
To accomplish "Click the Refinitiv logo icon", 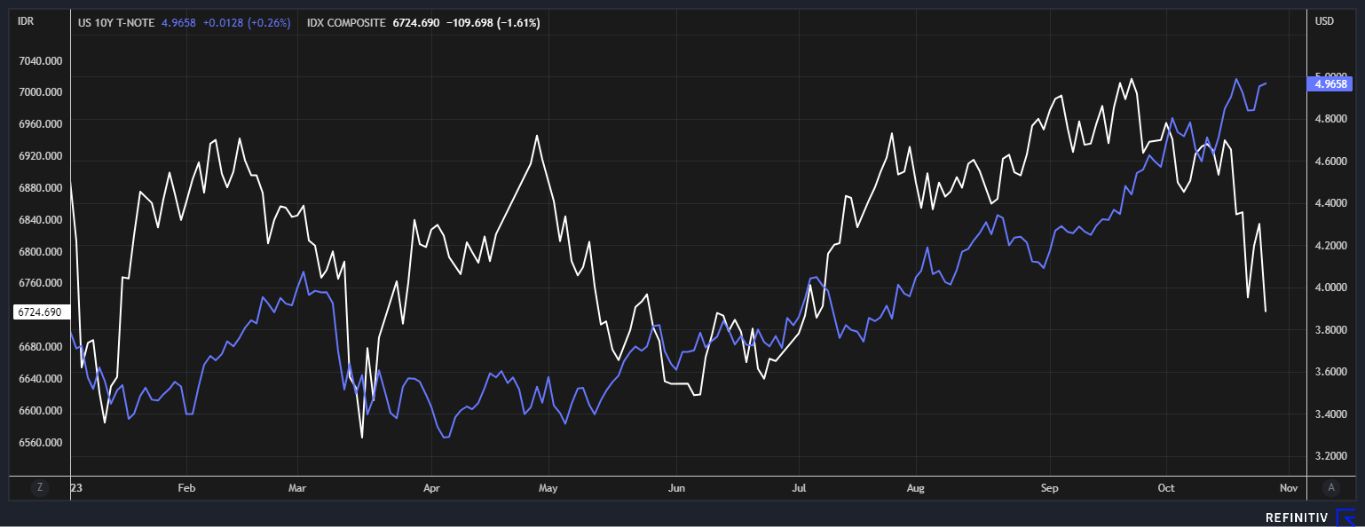I will coord(1346,517).
